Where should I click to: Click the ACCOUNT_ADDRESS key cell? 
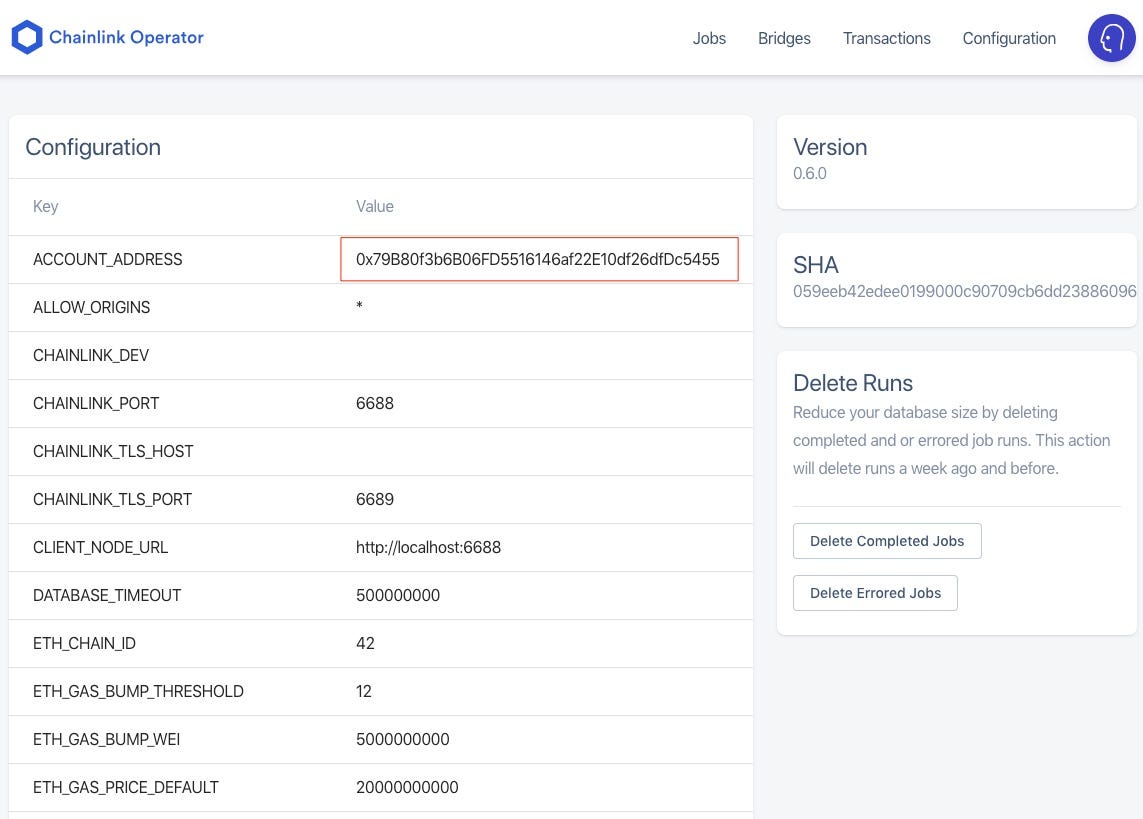tap(107, 259)
